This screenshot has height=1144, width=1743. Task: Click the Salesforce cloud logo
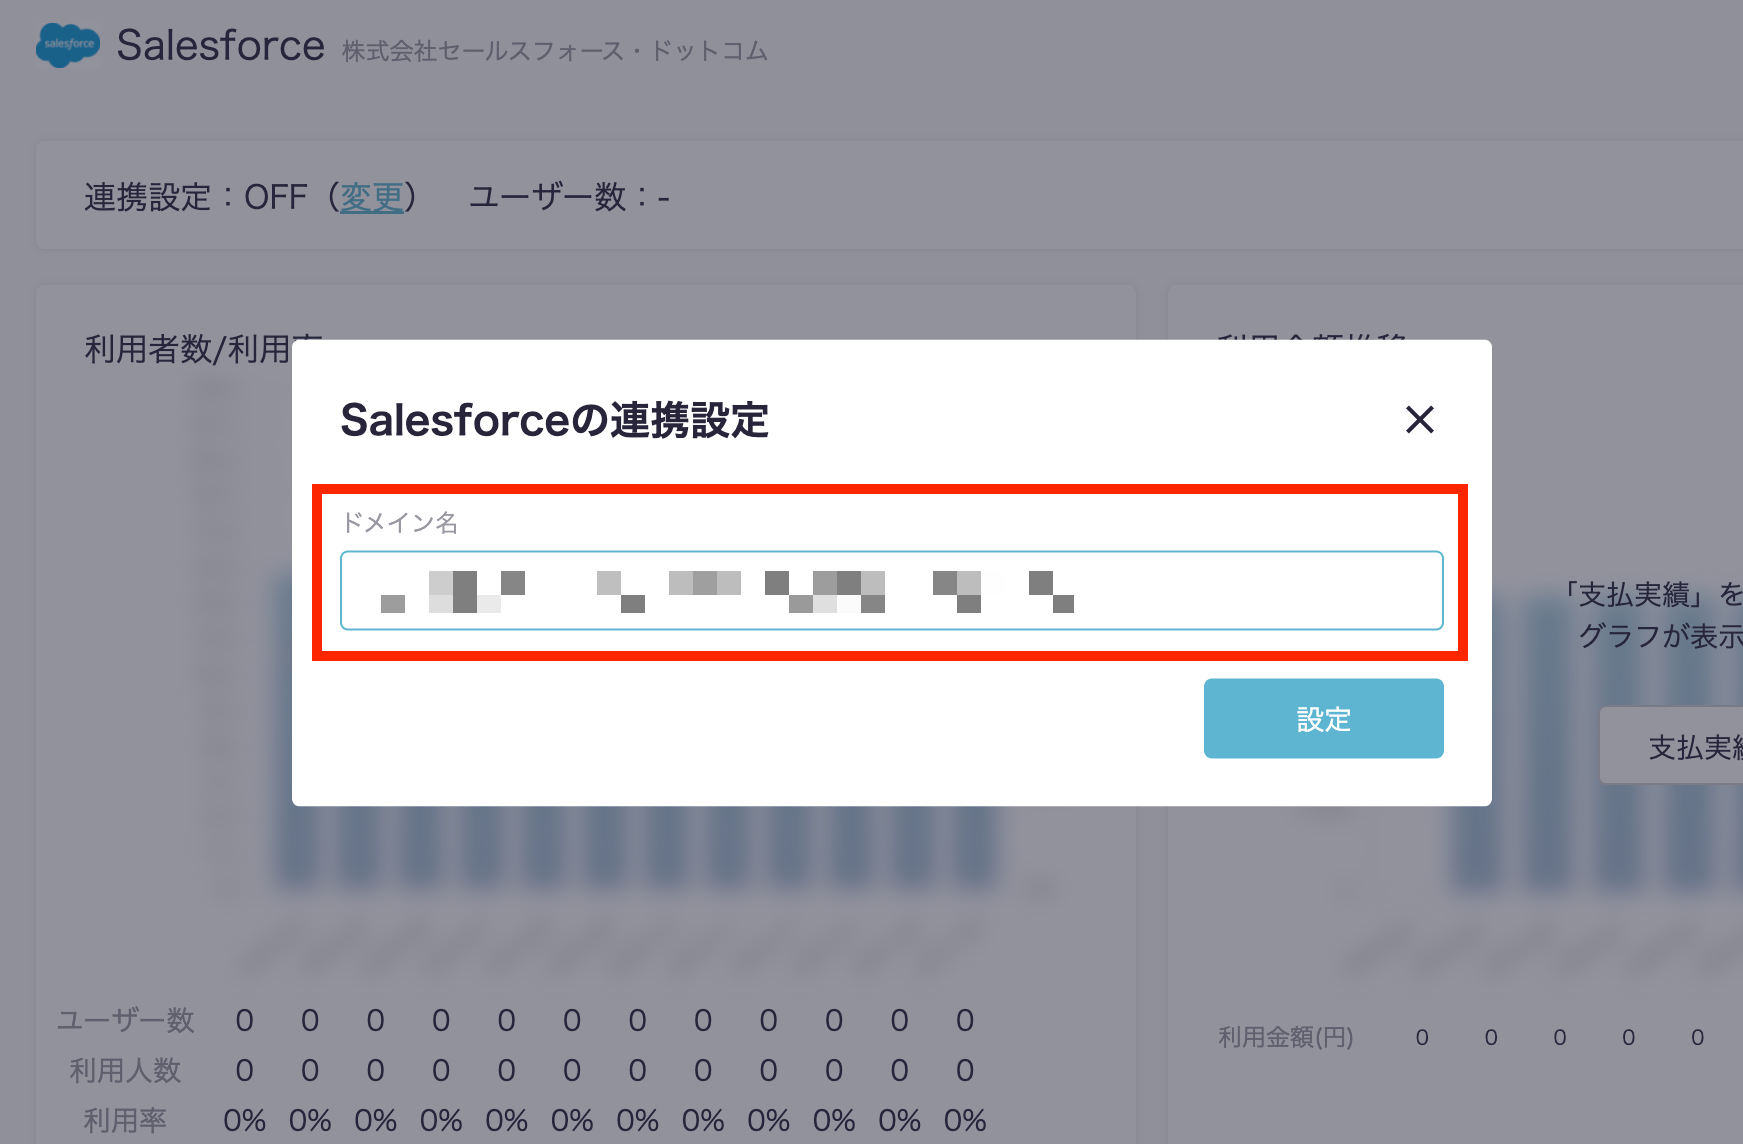67,45
